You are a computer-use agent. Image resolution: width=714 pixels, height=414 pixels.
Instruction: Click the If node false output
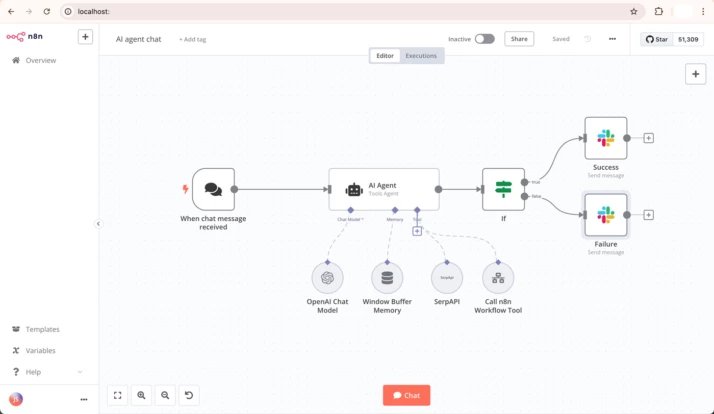point(525,196)
